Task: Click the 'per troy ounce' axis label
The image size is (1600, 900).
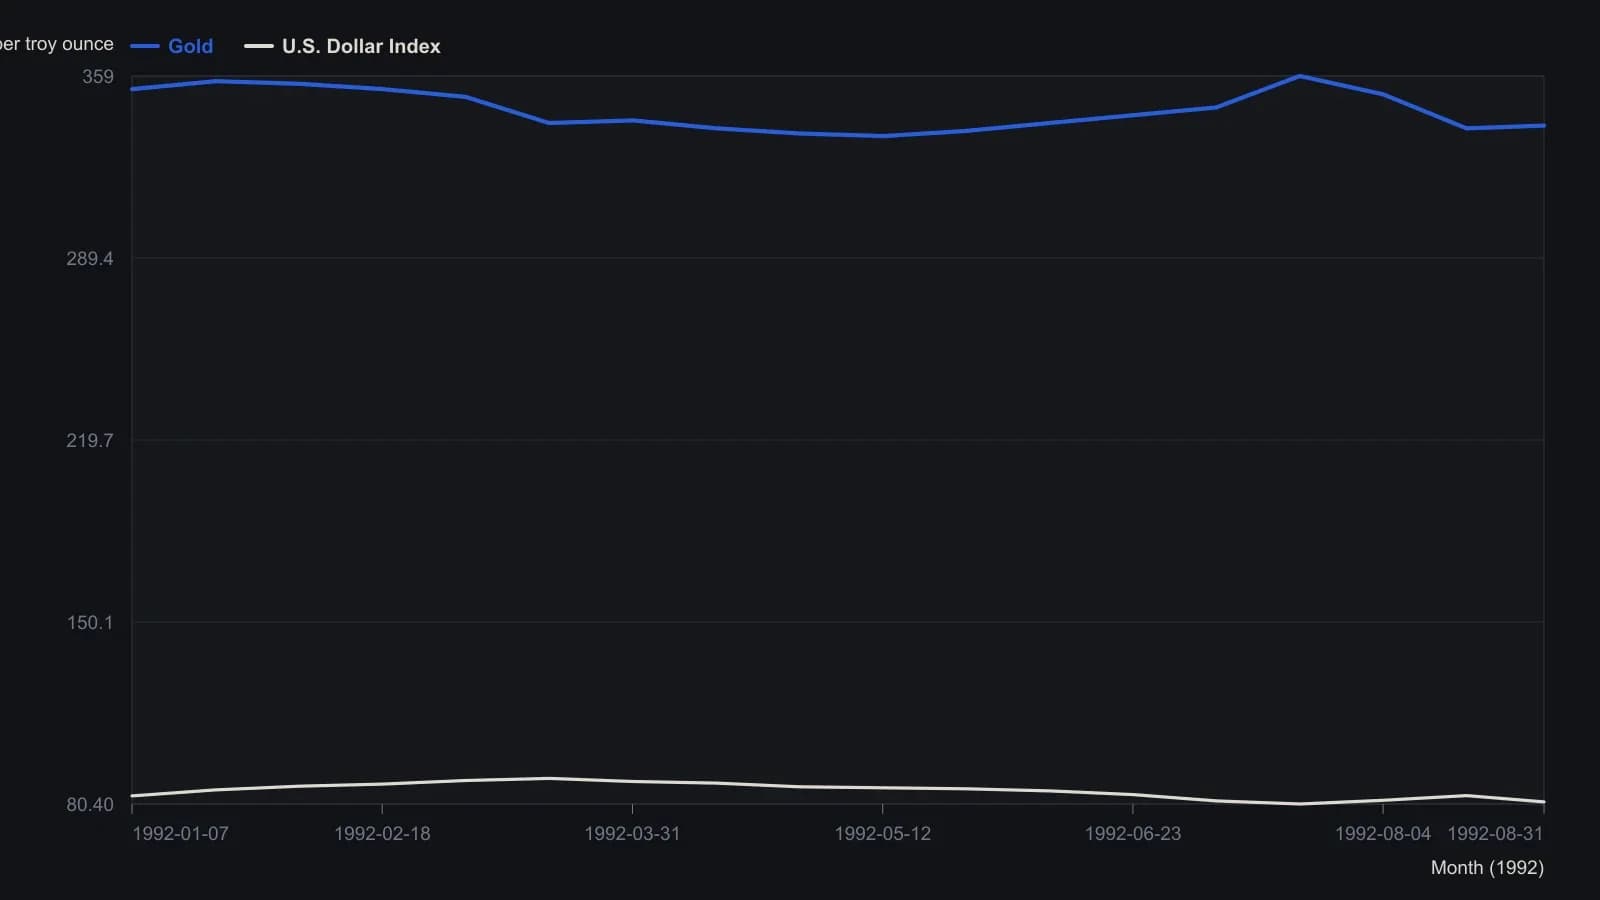Action: 57,44
